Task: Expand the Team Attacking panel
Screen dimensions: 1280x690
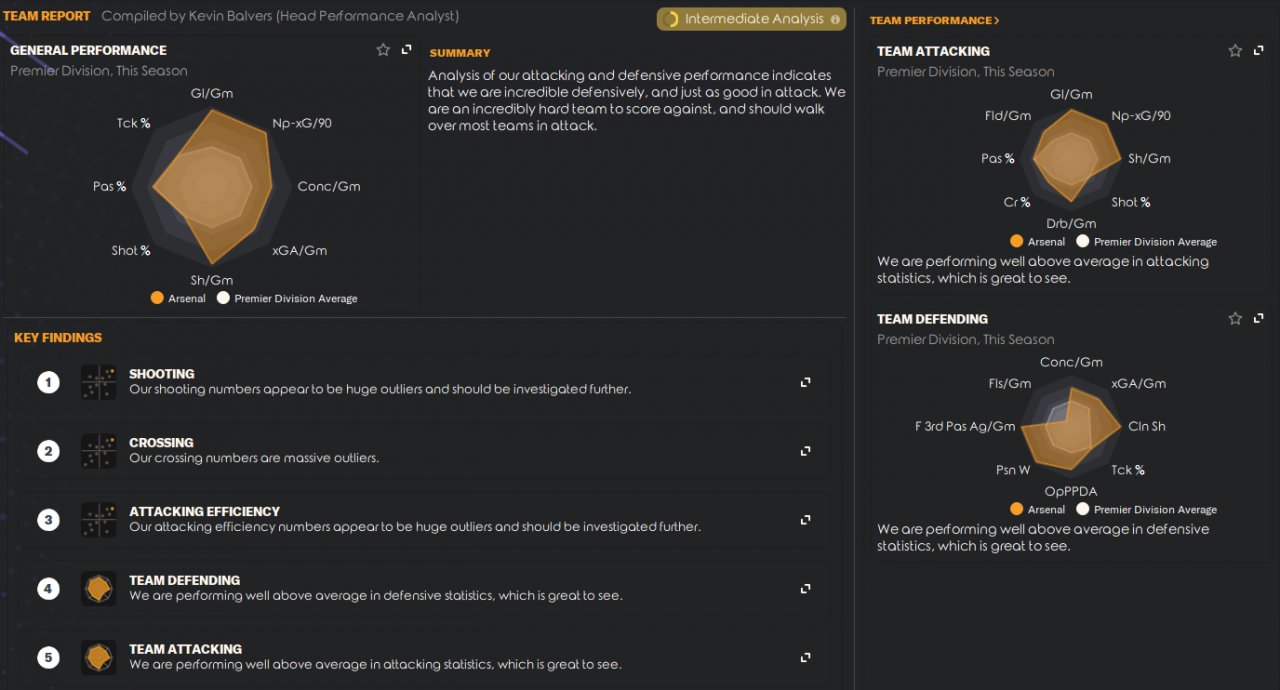Action: [1259, 51]
